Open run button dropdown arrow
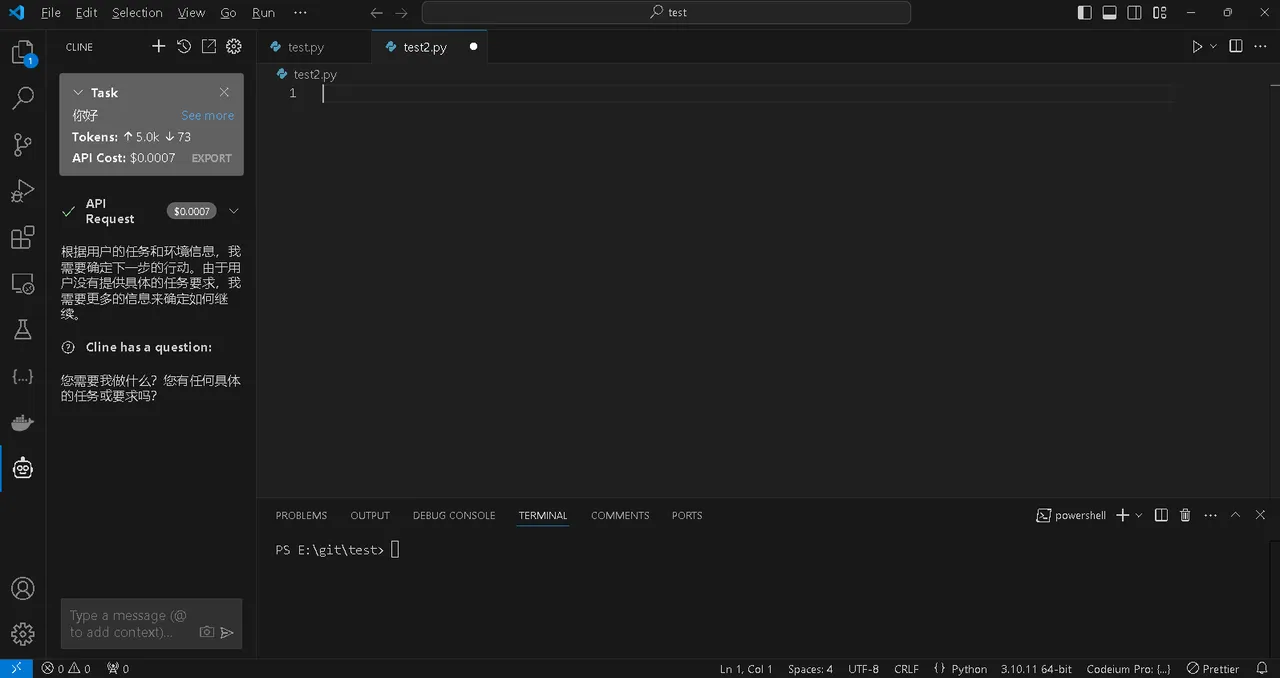This screenshot has height=678, width=1280. point(1214,47)
